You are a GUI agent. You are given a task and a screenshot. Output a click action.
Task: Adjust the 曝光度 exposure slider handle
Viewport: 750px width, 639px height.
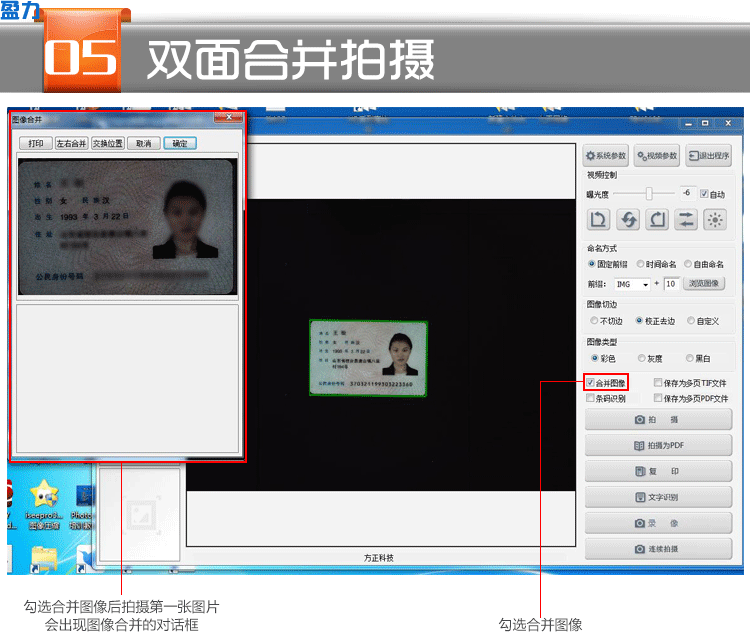click(649, 193)
